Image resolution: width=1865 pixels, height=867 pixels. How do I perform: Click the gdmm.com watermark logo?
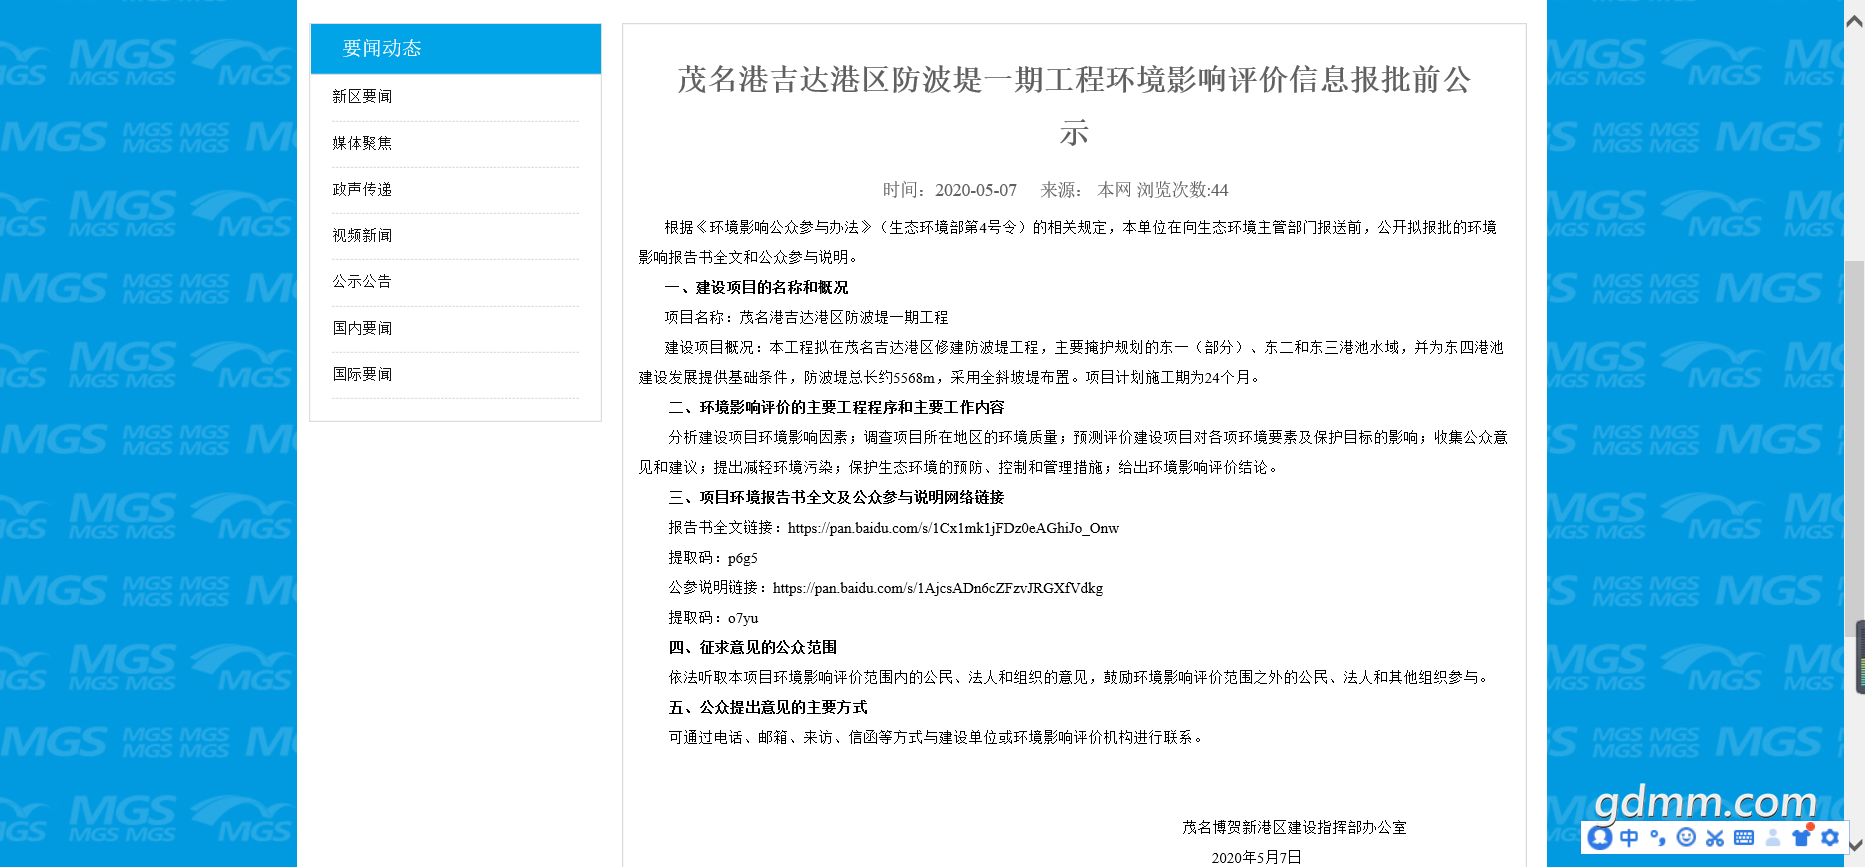point(1705,801)
